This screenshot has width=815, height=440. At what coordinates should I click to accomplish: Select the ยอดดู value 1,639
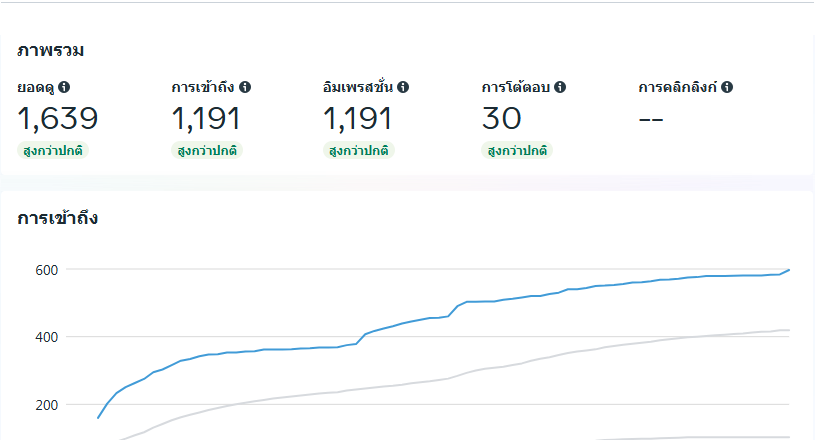click(58, 119)
